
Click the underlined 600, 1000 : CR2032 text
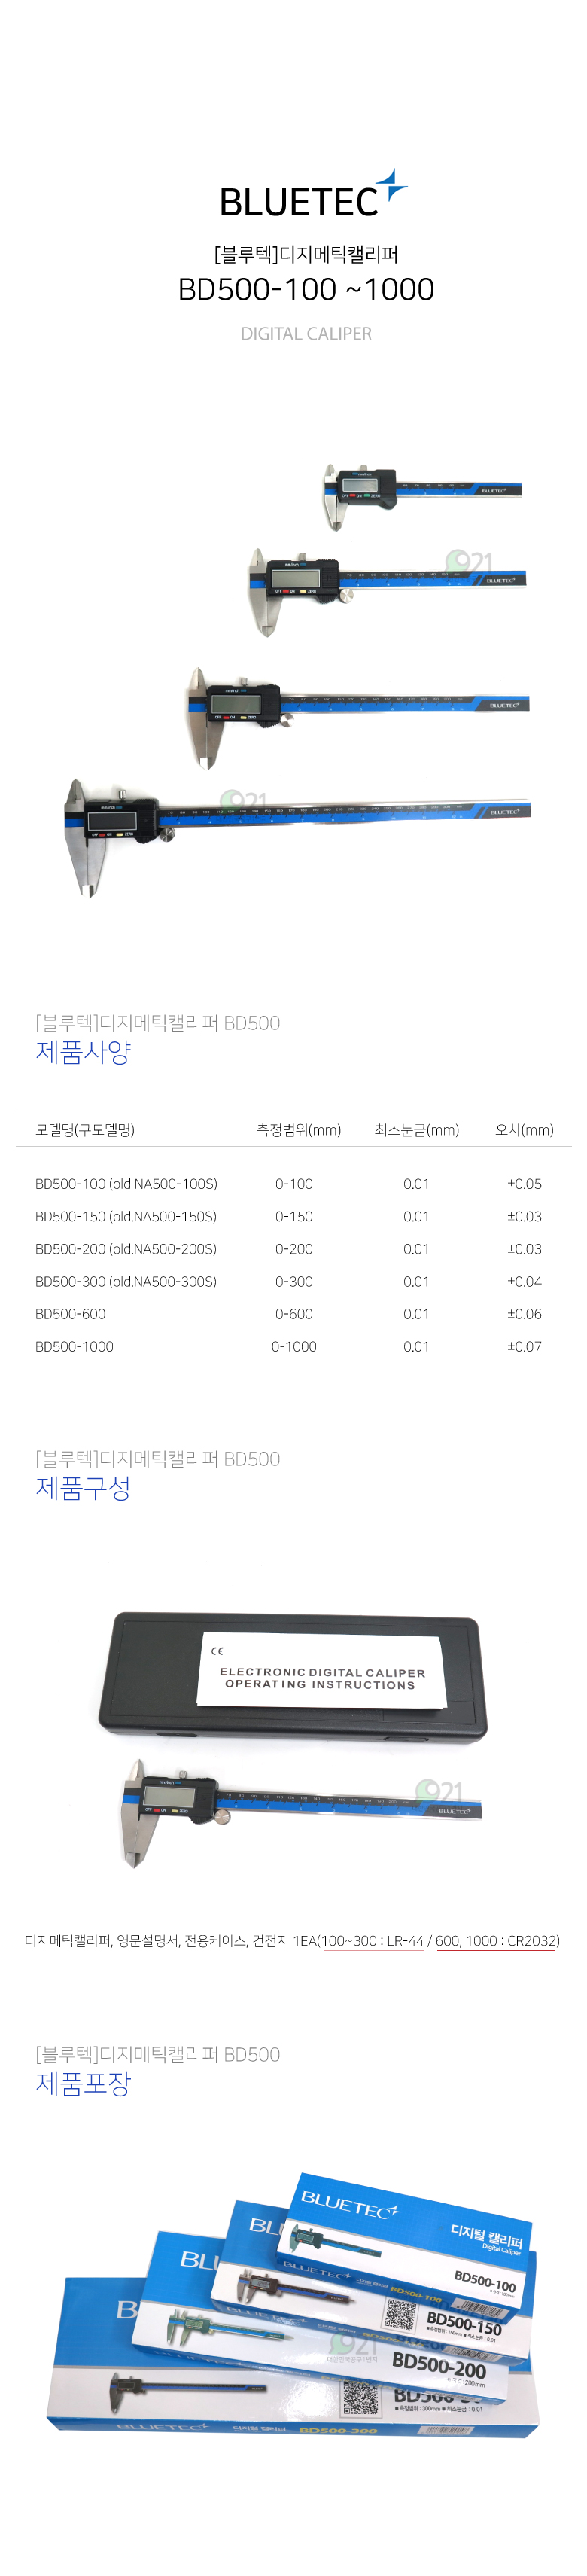[495, 1941]
